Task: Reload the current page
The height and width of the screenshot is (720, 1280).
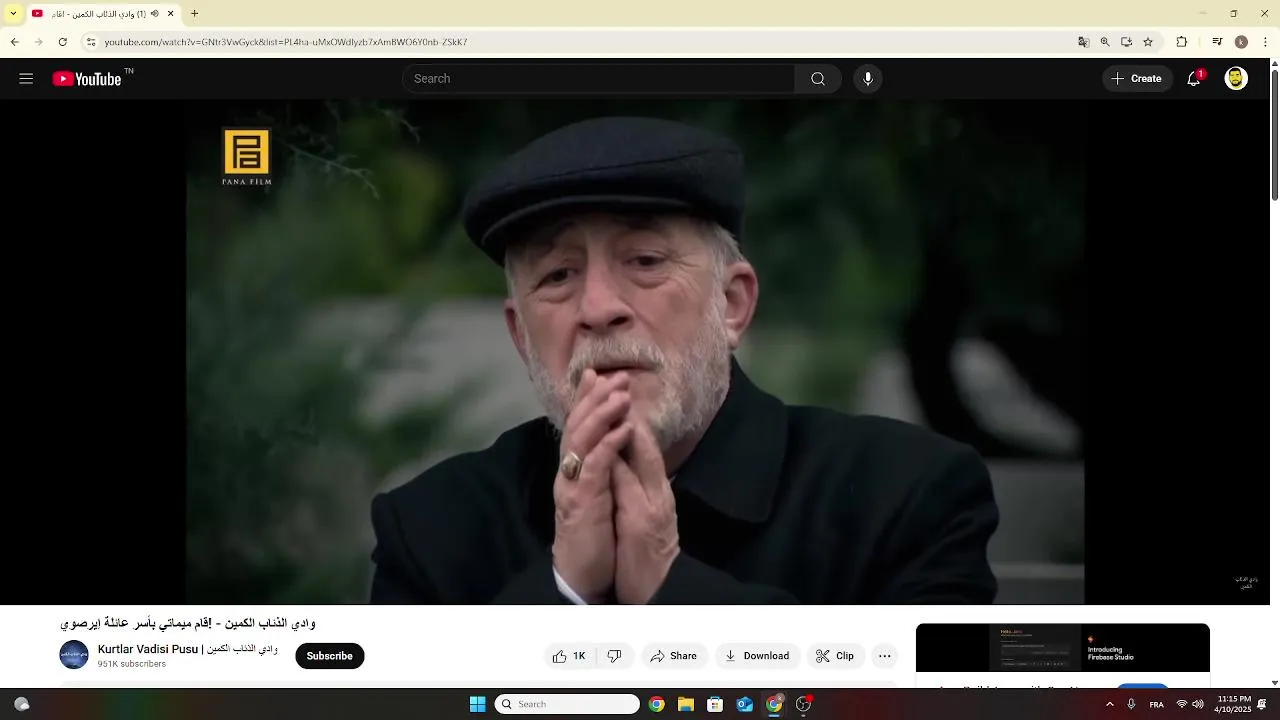Action: 62,42
